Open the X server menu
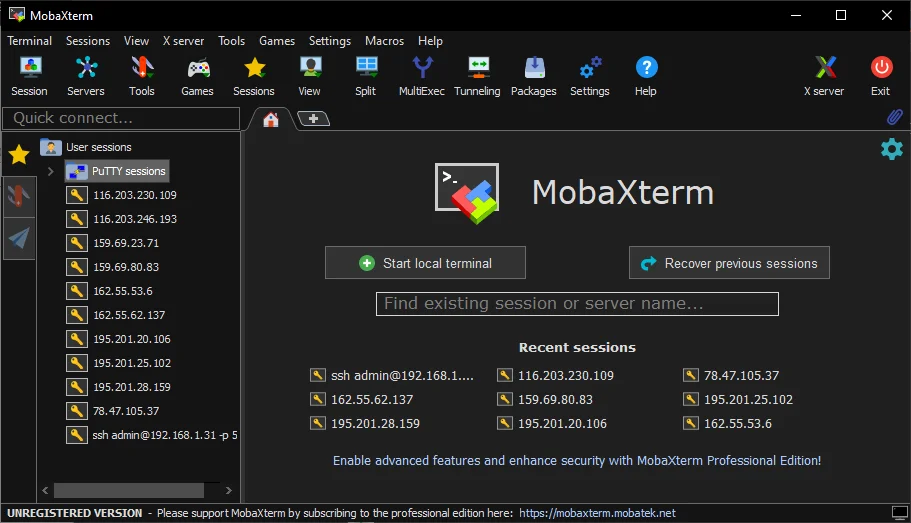This screenshot has width=911, height=523. point(184,41)
